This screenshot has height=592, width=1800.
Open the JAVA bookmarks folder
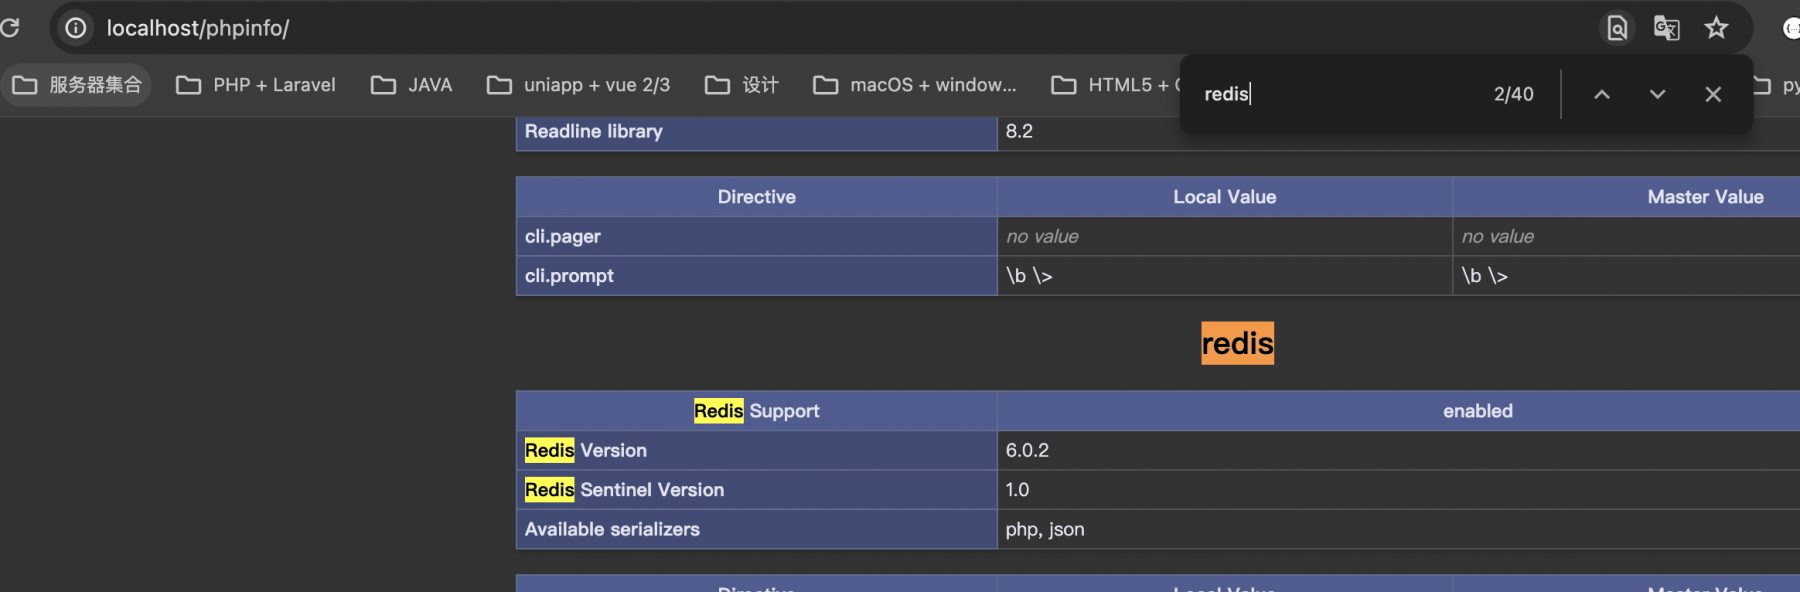tap(412, 85)
